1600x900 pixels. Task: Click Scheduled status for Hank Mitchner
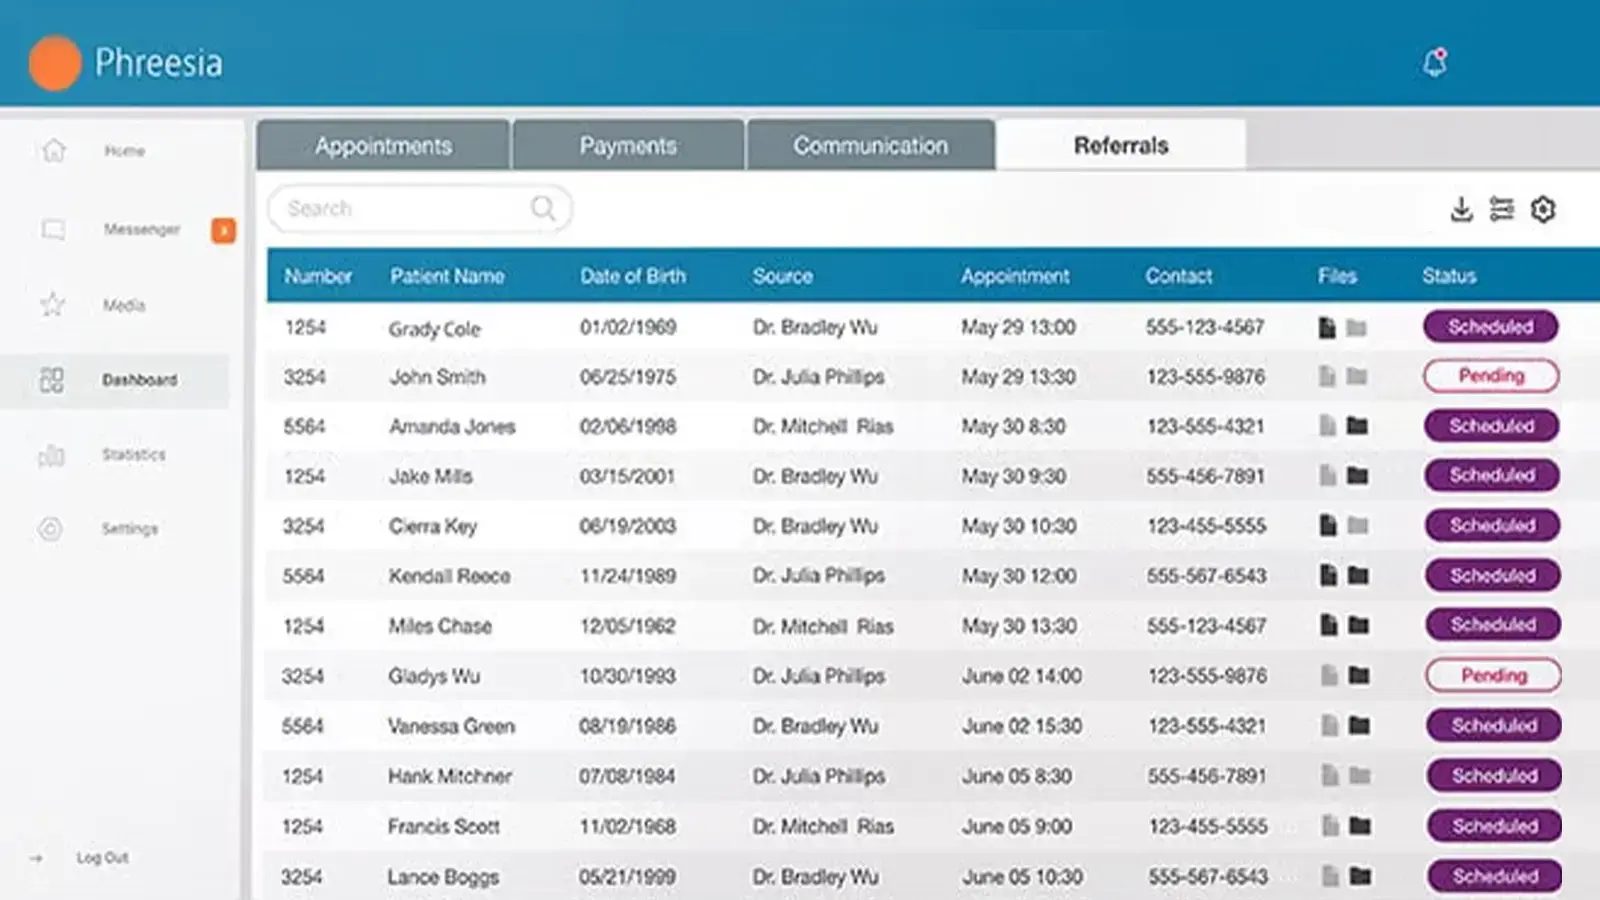coord(1495,775)
